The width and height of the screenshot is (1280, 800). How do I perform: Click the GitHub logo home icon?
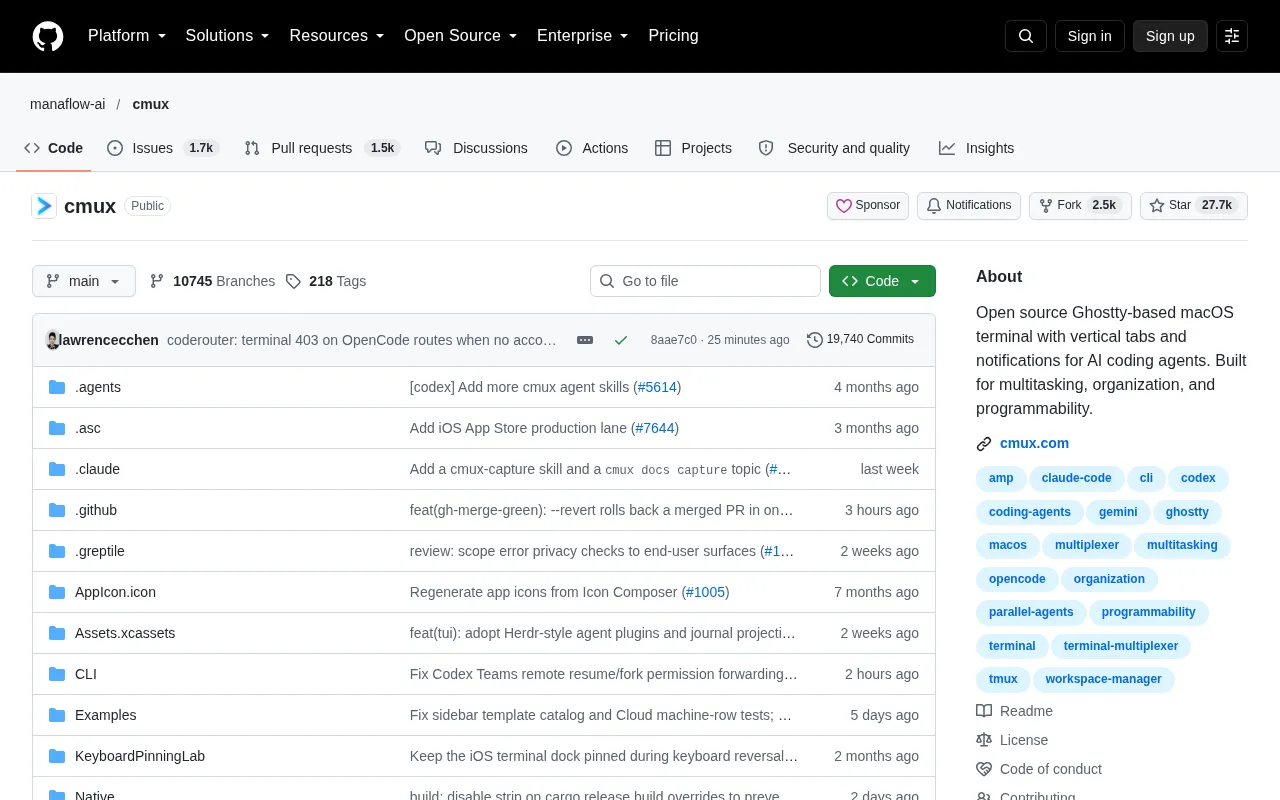pyautogui.click(x=48, y=36)
